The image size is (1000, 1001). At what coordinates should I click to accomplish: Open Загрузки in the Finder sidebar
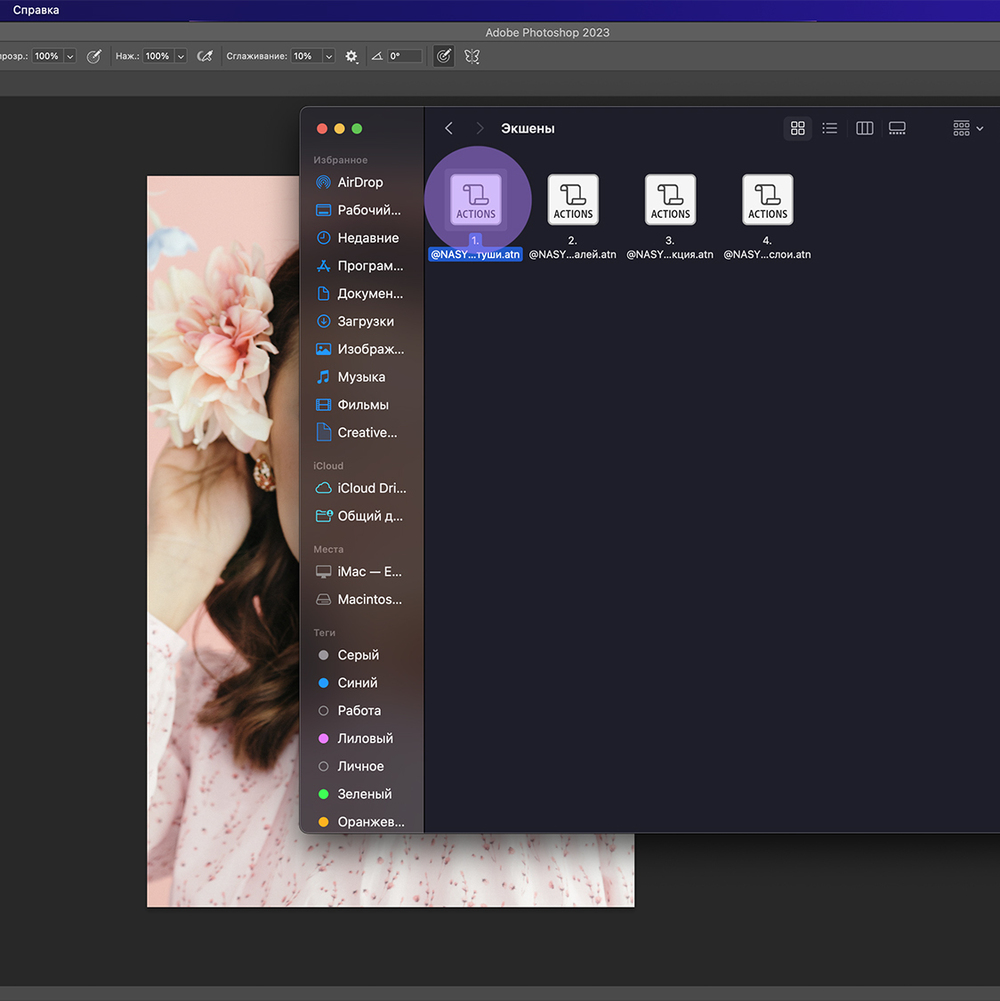[x=365, y=322]
